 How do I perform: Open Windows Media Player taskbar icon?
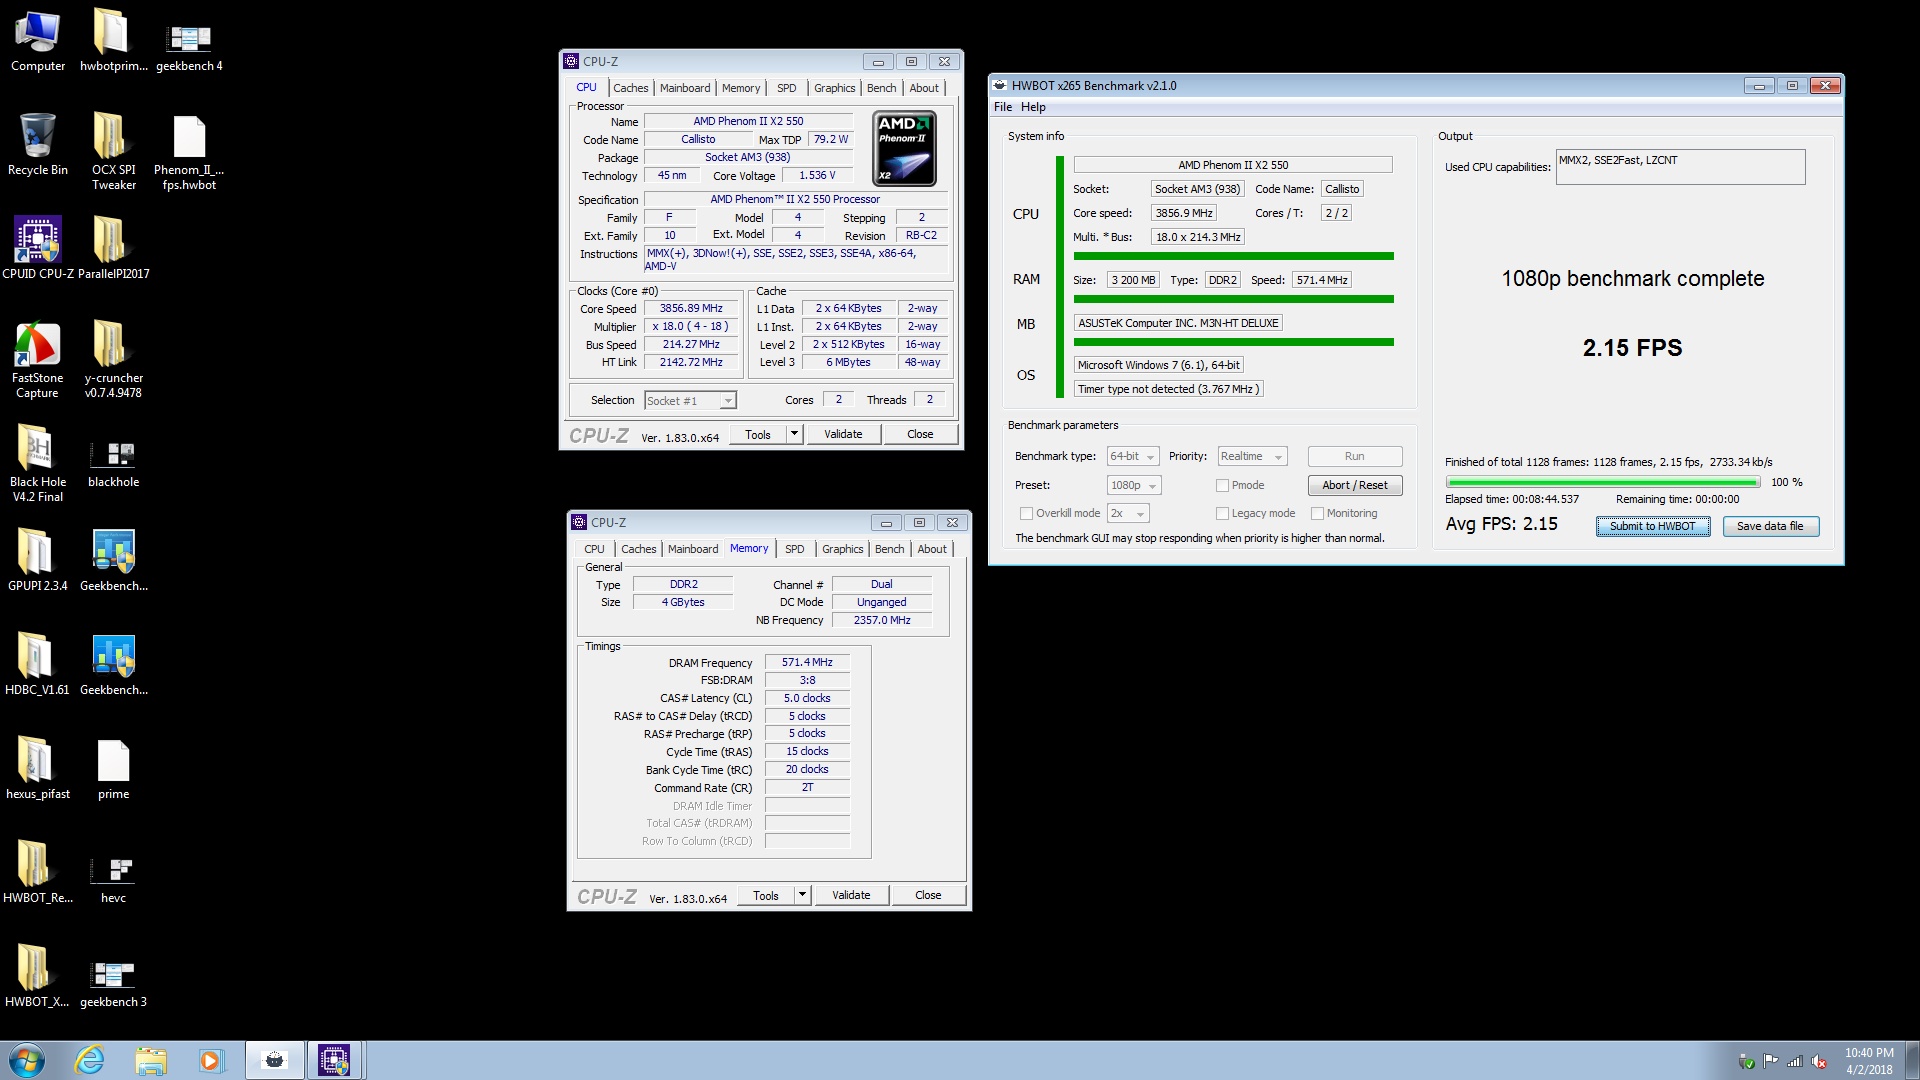coord(210,1060)
